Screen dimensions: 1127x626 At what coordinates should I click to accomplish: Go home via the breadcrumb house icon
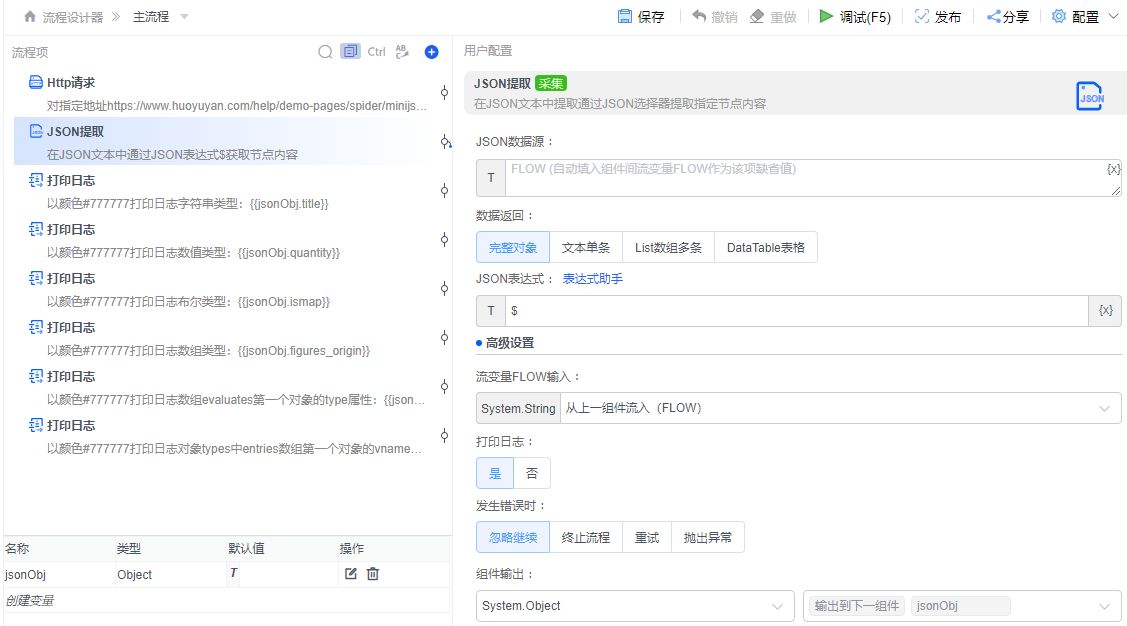coord(29,15)
